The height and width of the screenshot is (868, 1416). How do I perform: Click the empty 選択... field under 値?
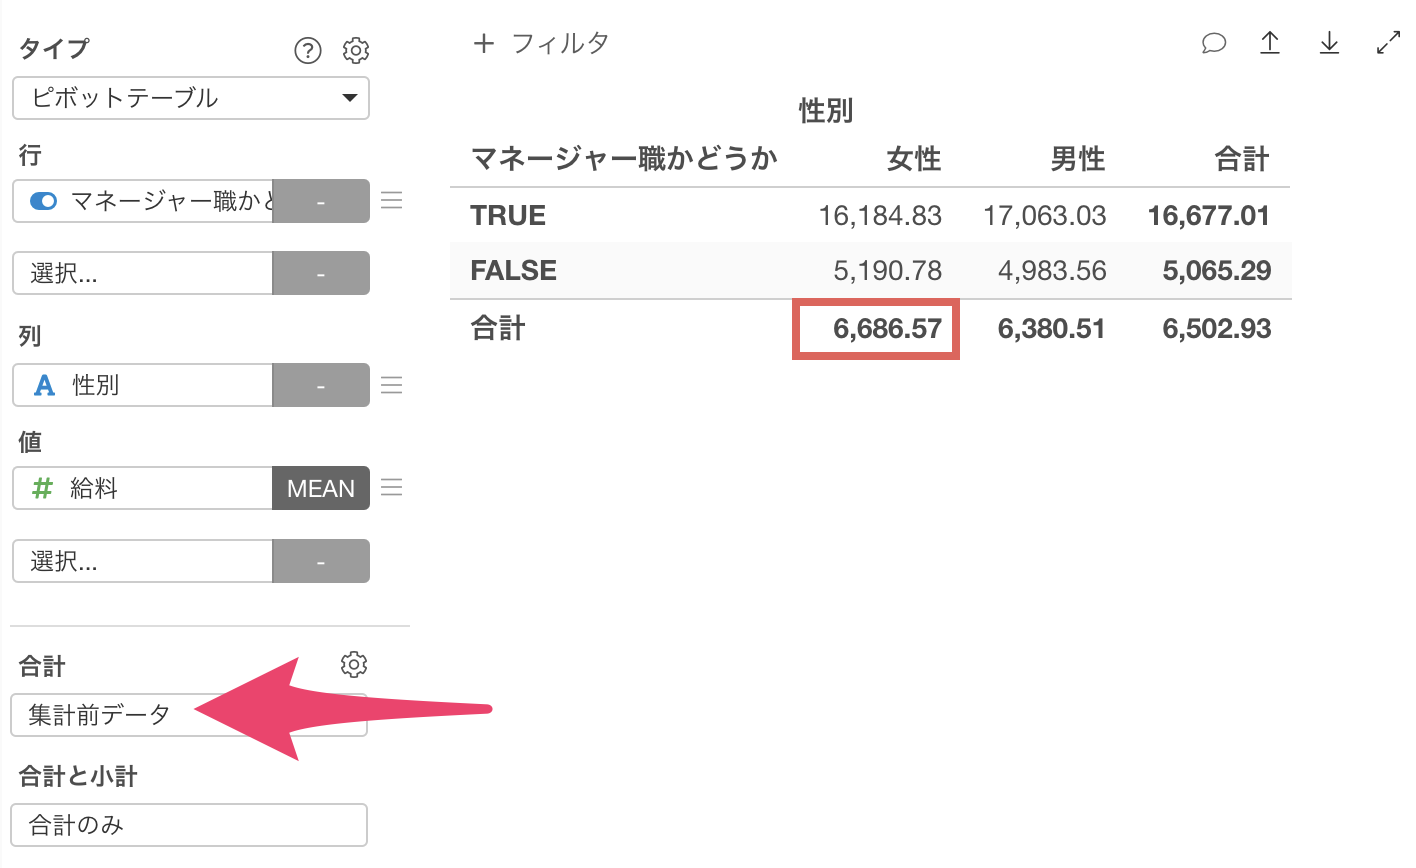coord(143,561)
